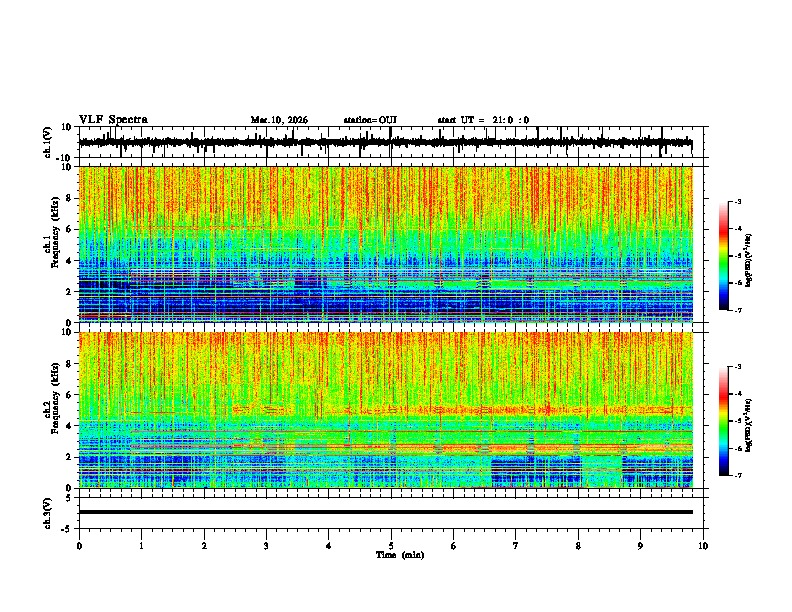Click time axis tick label '5'
Image resolution: width=792 pixels, height=612 pixels.
(391, 546)
